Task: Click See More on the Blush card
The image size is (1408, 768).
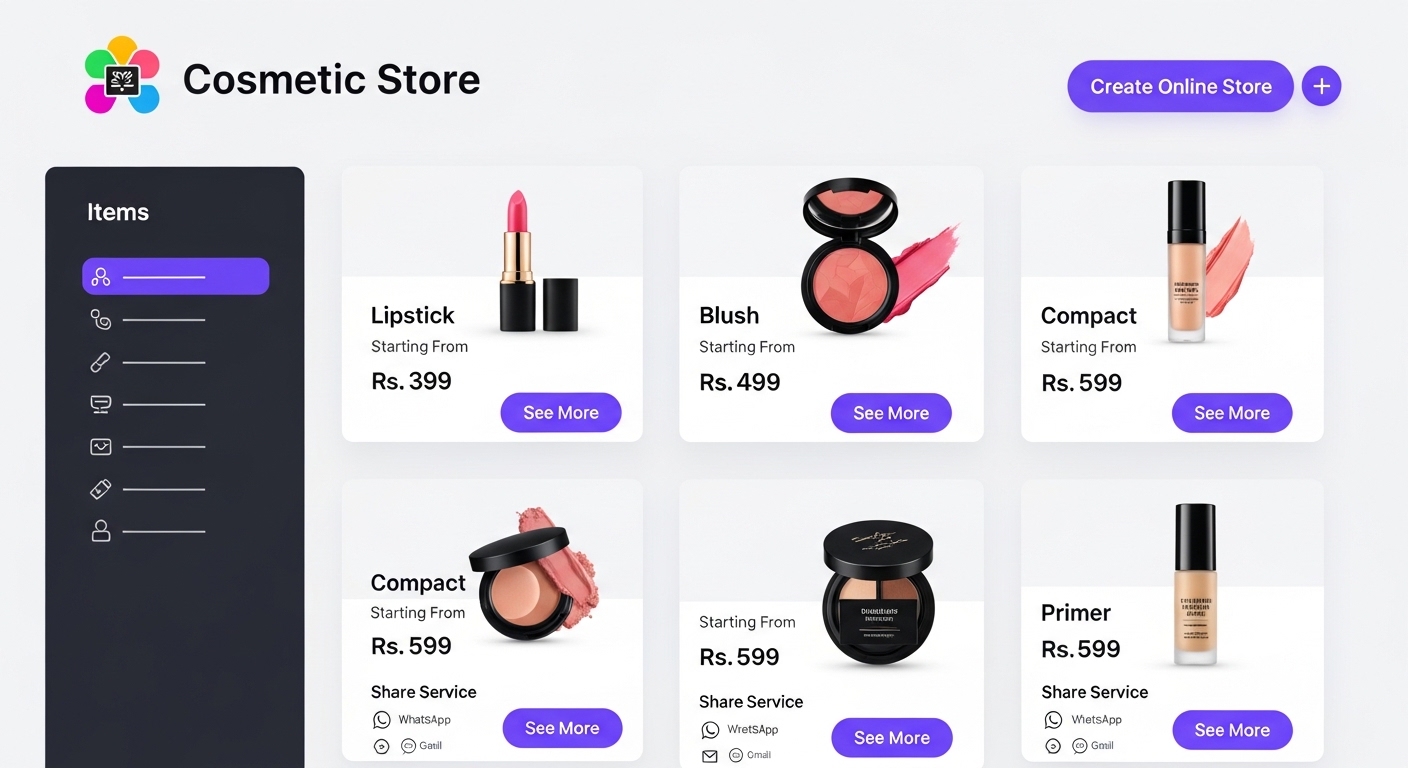Action: tap(891, 413)
